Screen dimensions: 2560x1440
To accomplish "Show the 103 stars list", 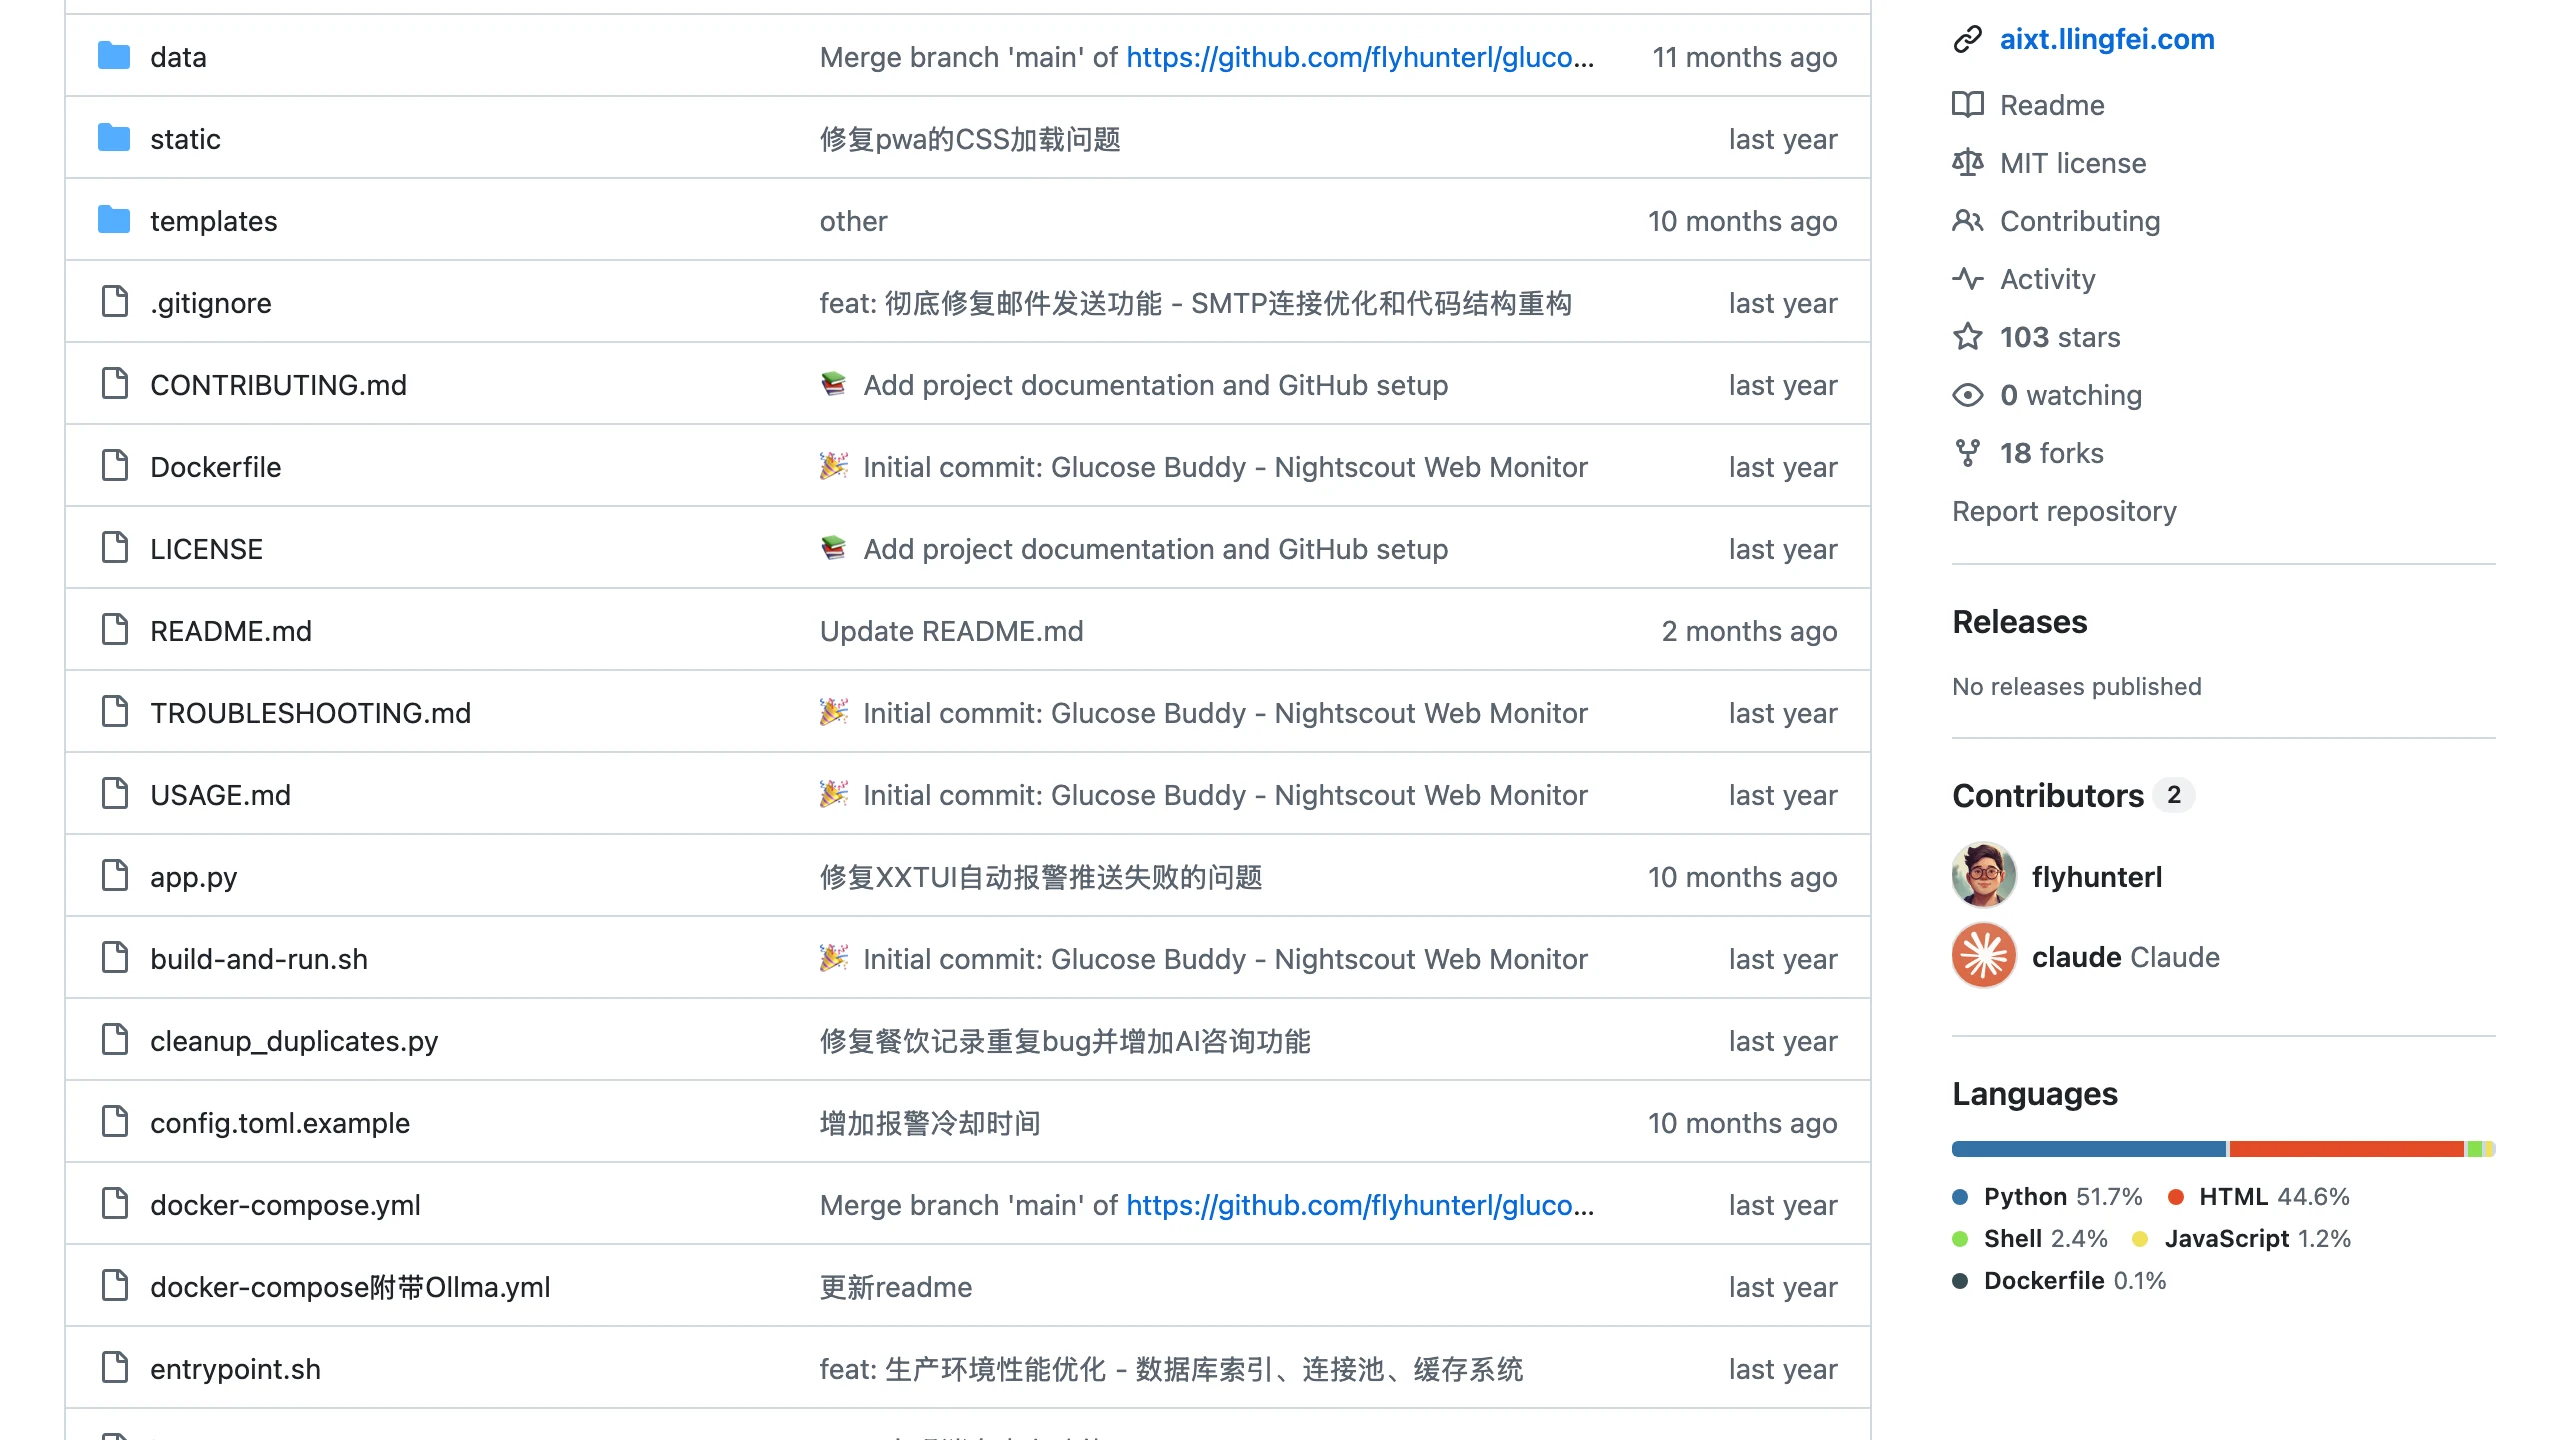I will [2060, 337].
